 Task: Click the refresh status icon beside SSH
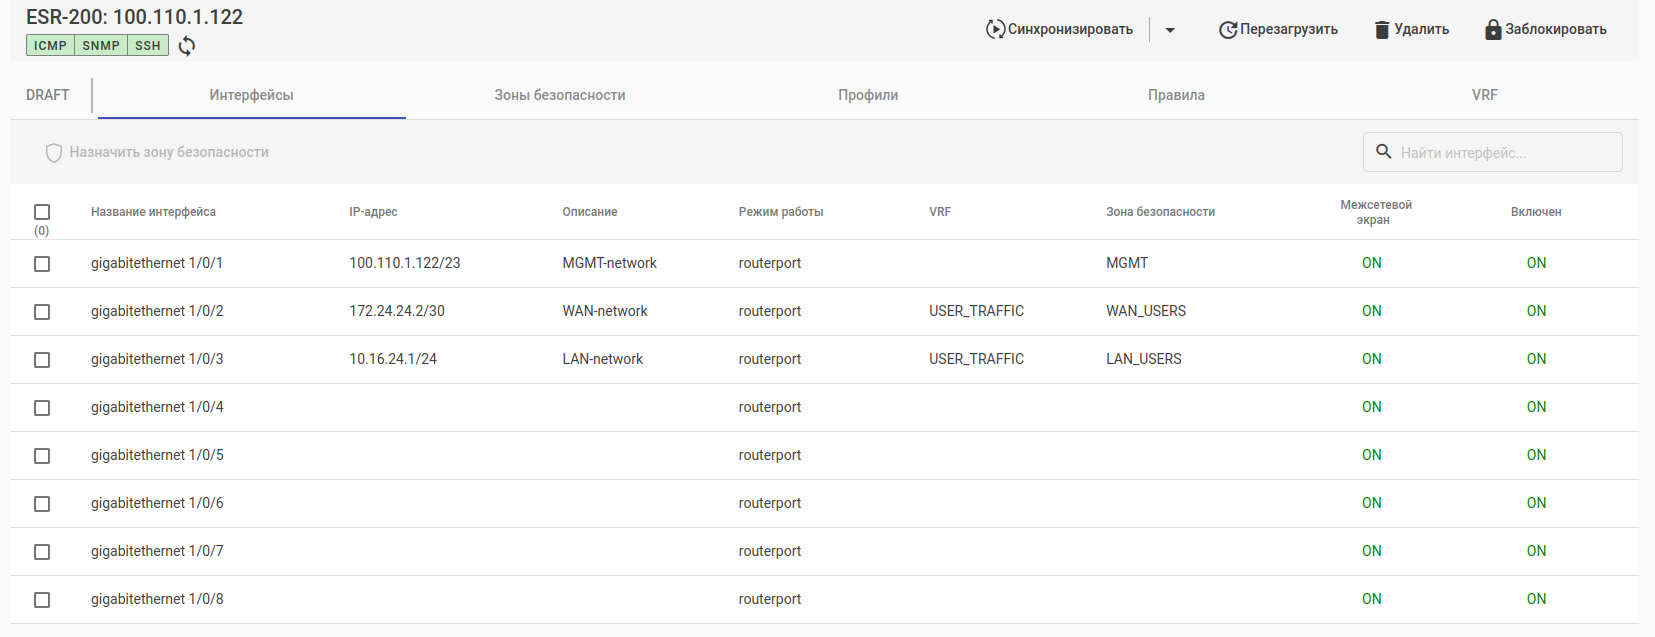click(187, 46)
